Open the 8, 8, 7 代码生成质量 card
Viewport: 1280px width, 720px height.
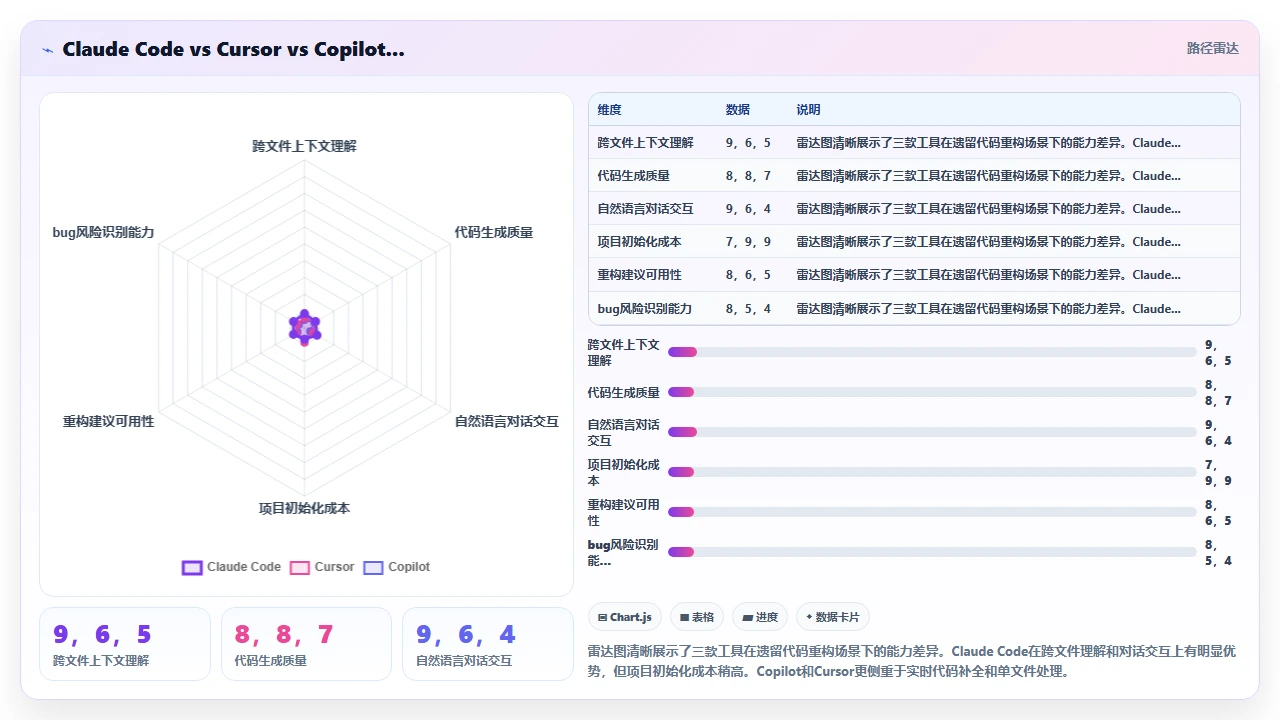pyautogui.click(x=306, y=644)
